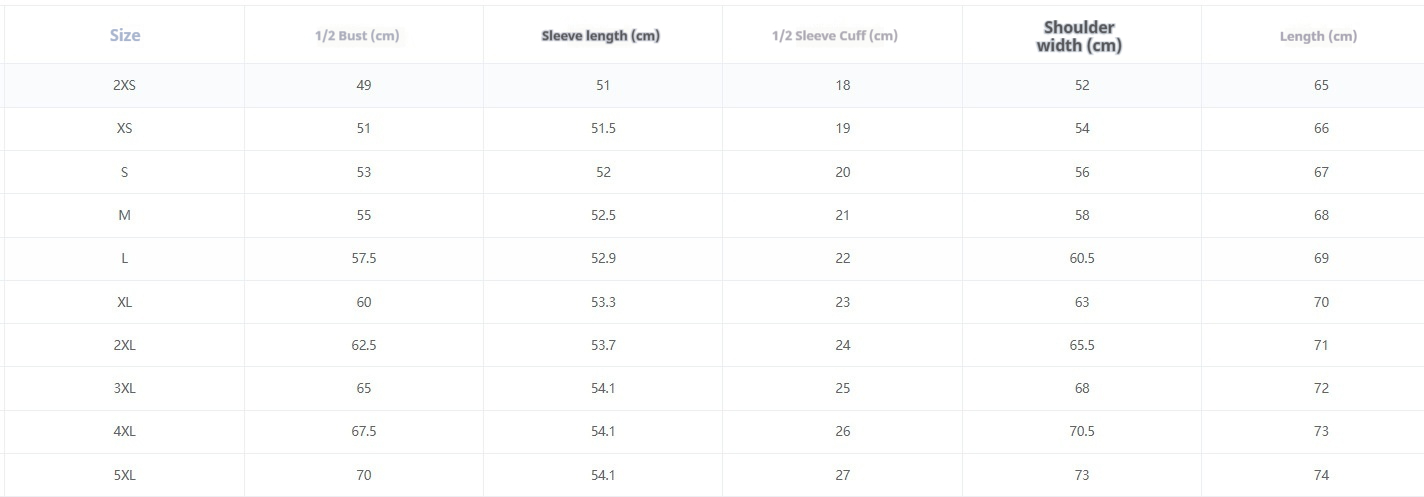1424x497 pixels.
Task: Select the 1/2 Sleeve Cuff (cm) header
Action: [835, 36]
